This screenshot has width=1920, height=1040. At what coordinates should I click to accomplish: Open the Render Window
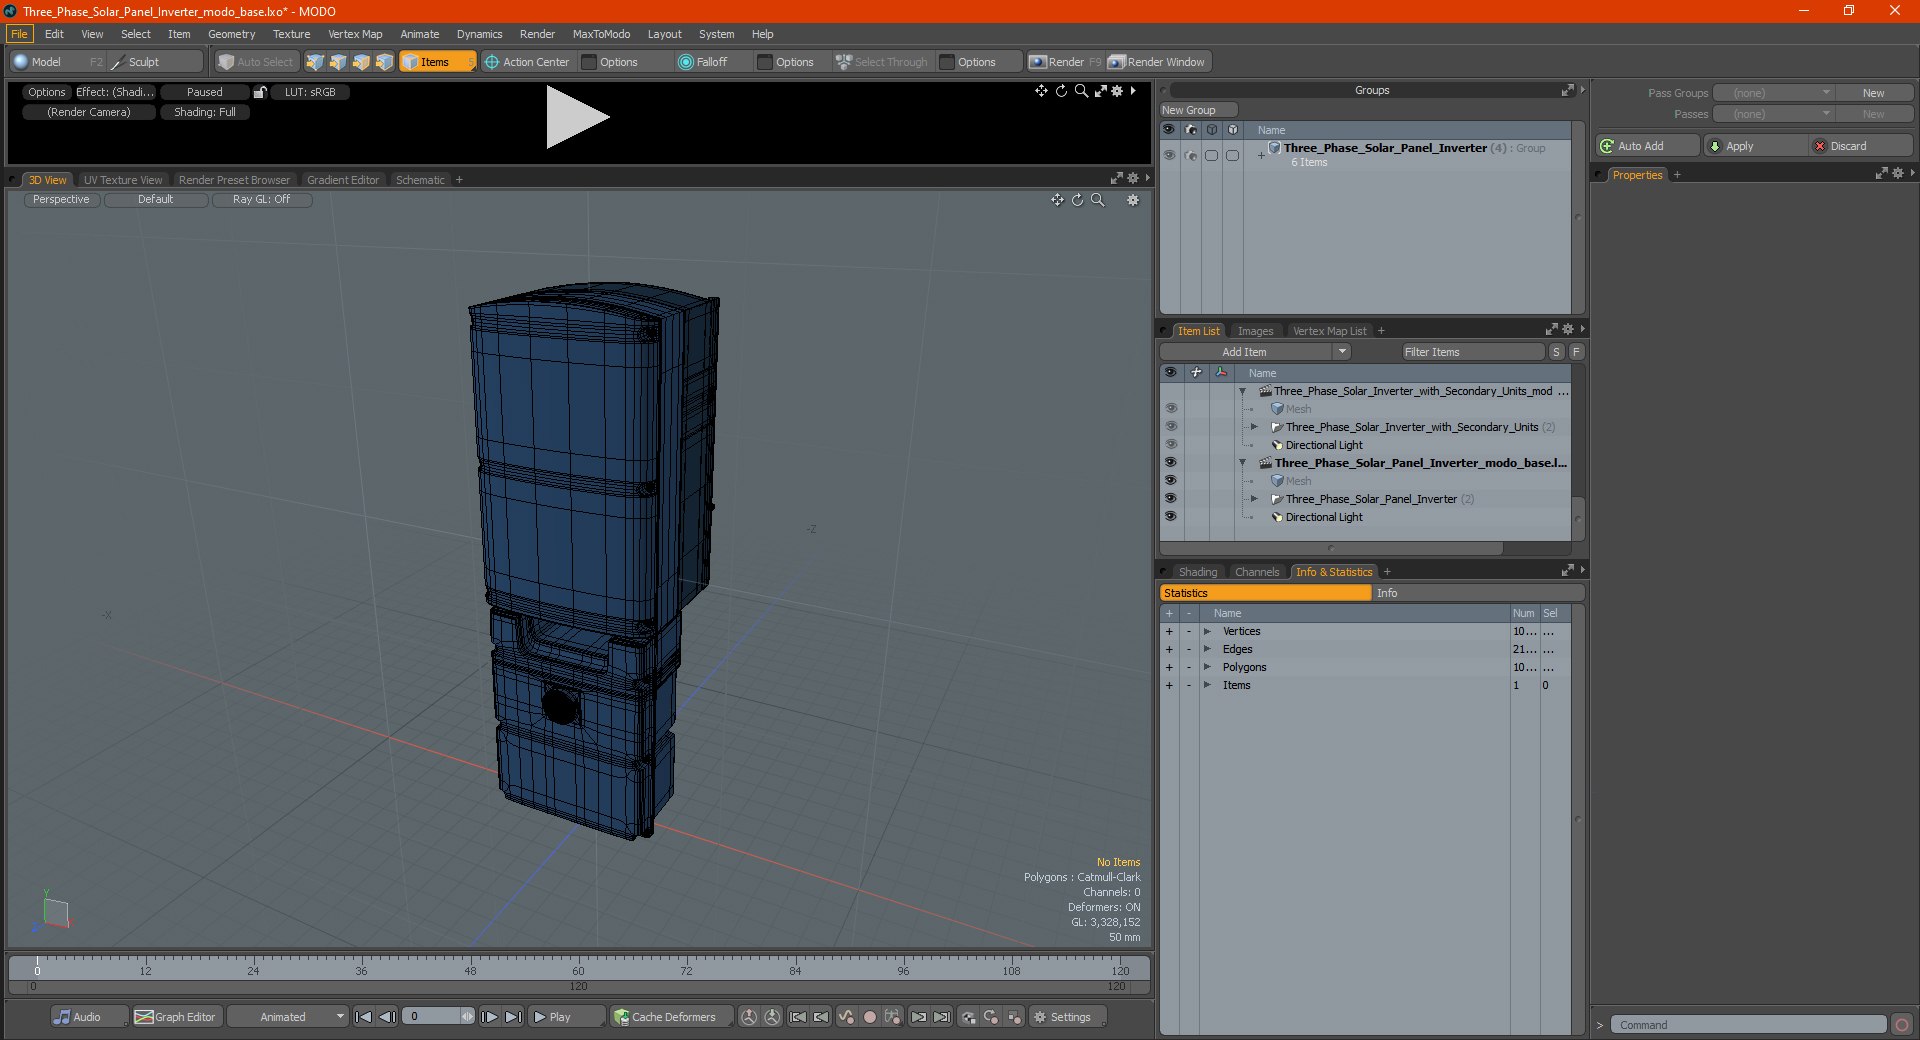1158,62
